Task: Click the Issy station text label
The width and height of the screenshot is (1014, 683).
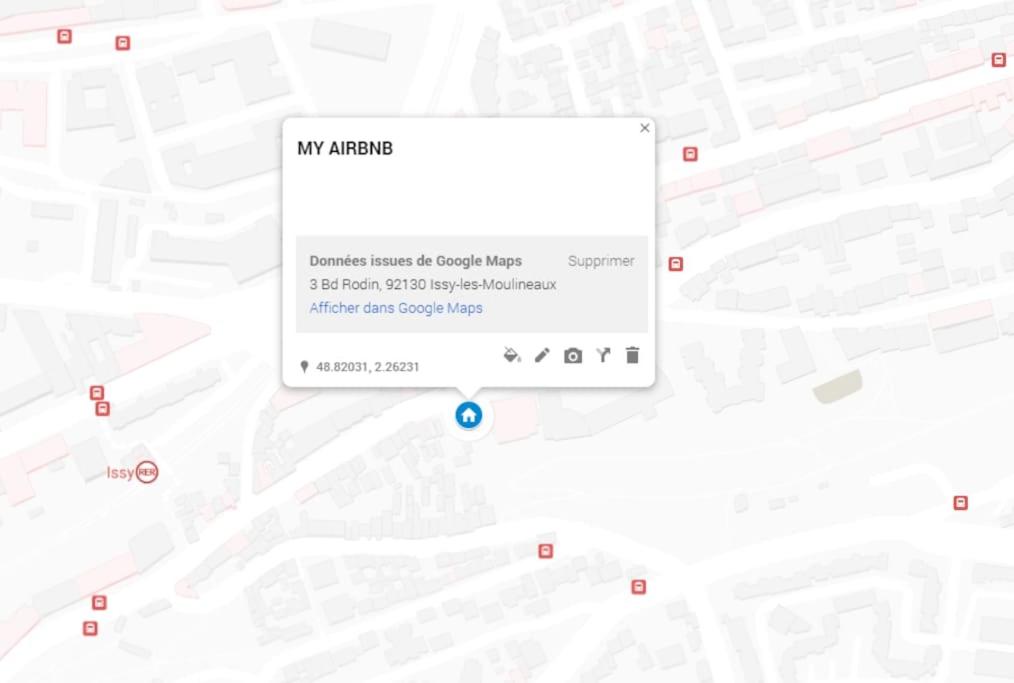Action: [x=119, y=472]
